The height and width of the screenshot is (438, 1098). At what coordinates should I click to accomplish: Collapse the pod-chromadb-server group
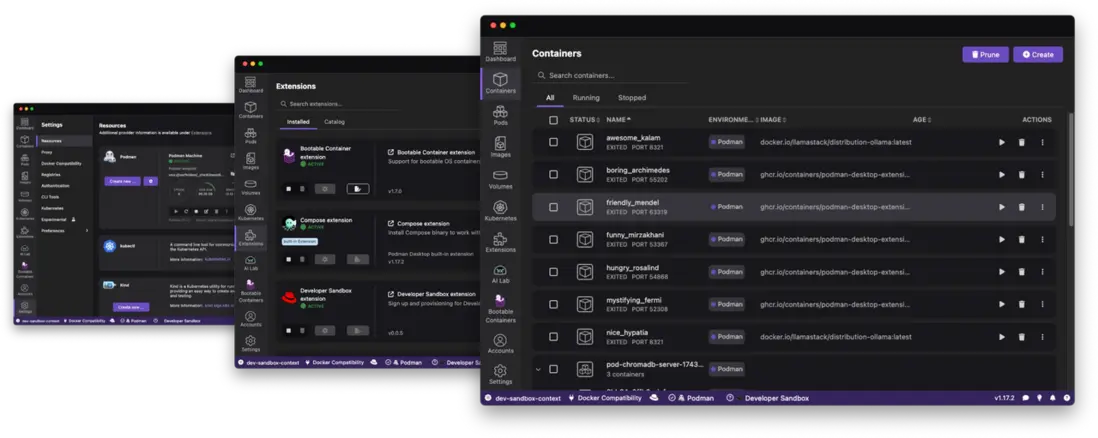coord(538,369)
